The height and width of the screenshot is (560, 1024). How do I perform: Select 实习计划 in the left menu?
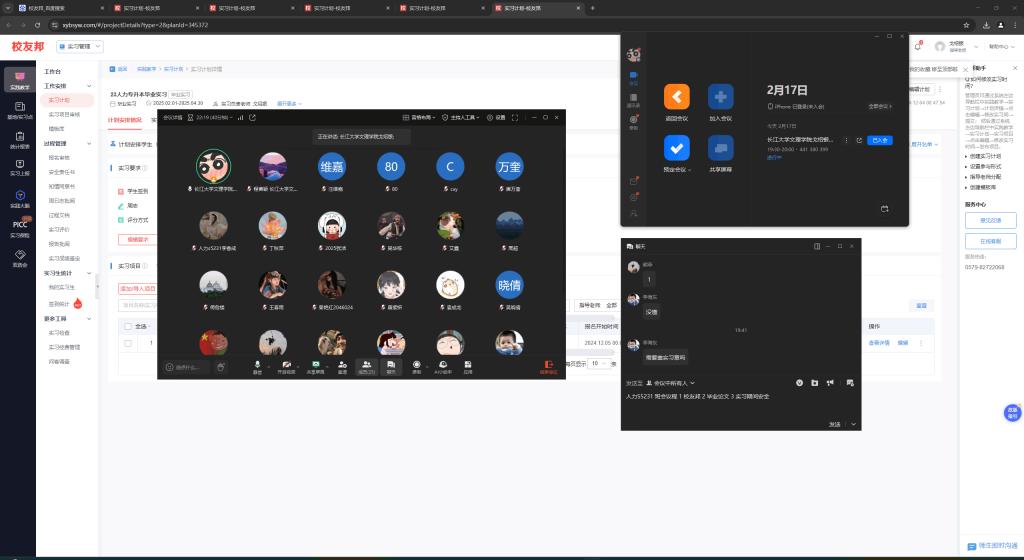pos(61,100)
